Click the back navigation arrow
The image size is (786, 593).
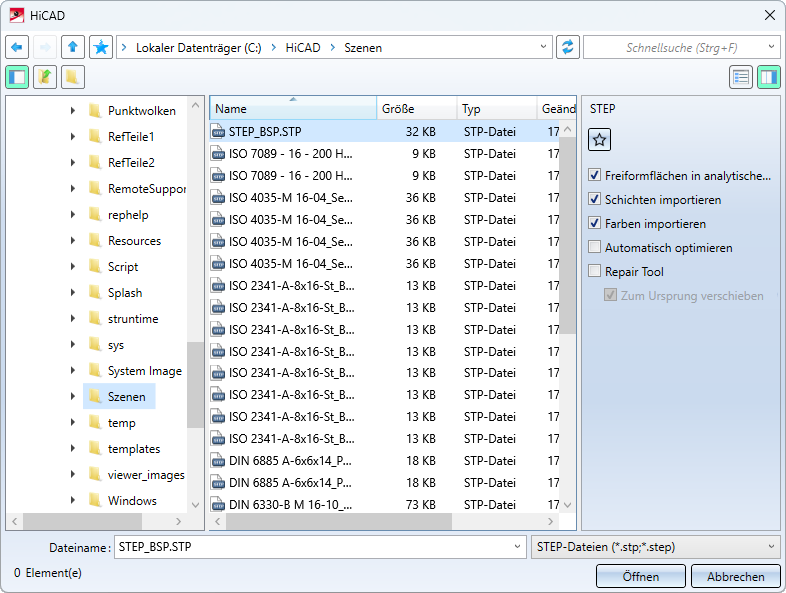click(17, 48)
